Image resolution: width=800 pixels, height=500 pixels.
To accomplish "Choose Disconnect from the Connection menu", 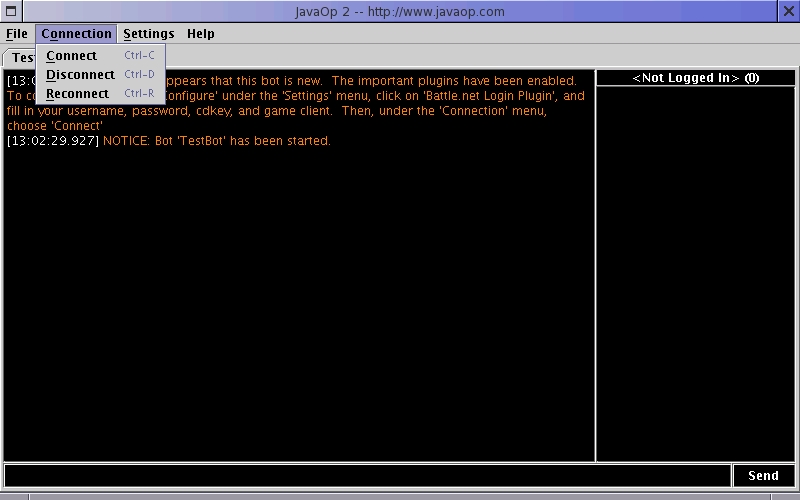I will click(101, 74).
